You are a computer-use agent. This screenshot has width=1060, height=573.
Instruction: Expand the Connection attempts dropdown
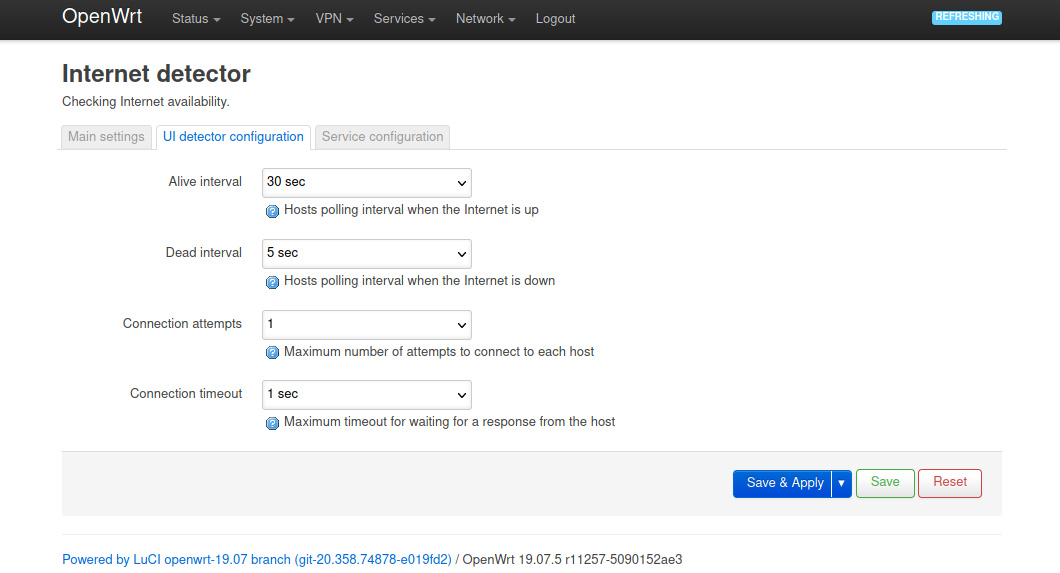coord(366,325)
